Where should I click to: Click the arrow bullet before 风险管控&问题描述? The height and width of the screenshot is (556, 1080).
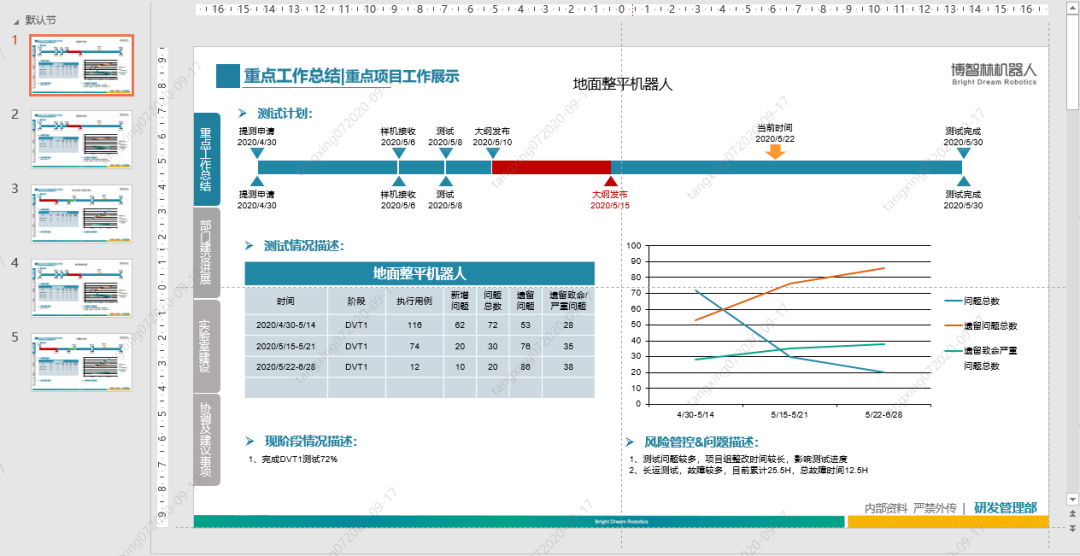630,442
